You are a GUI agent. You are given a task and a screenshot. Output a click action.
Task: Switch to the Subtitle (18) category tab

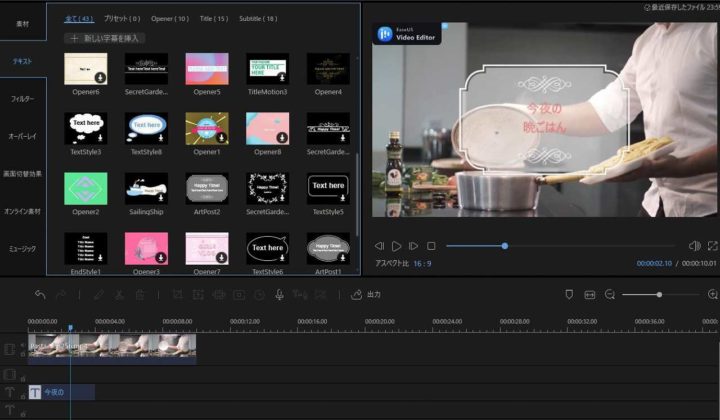[x=258, y=18]
